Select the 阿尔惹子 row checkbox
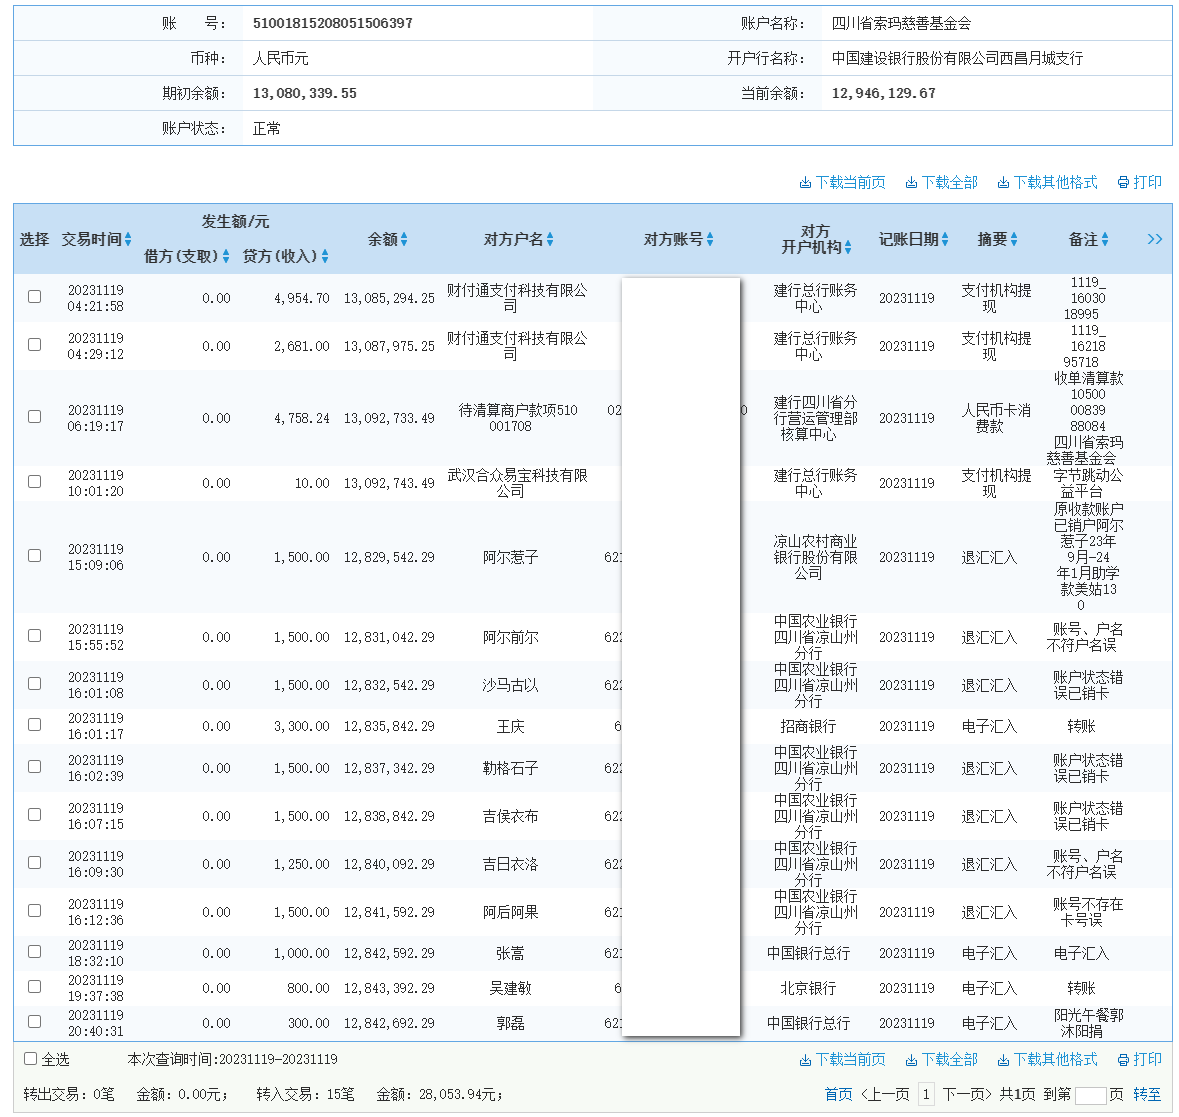 coord(35,555)
